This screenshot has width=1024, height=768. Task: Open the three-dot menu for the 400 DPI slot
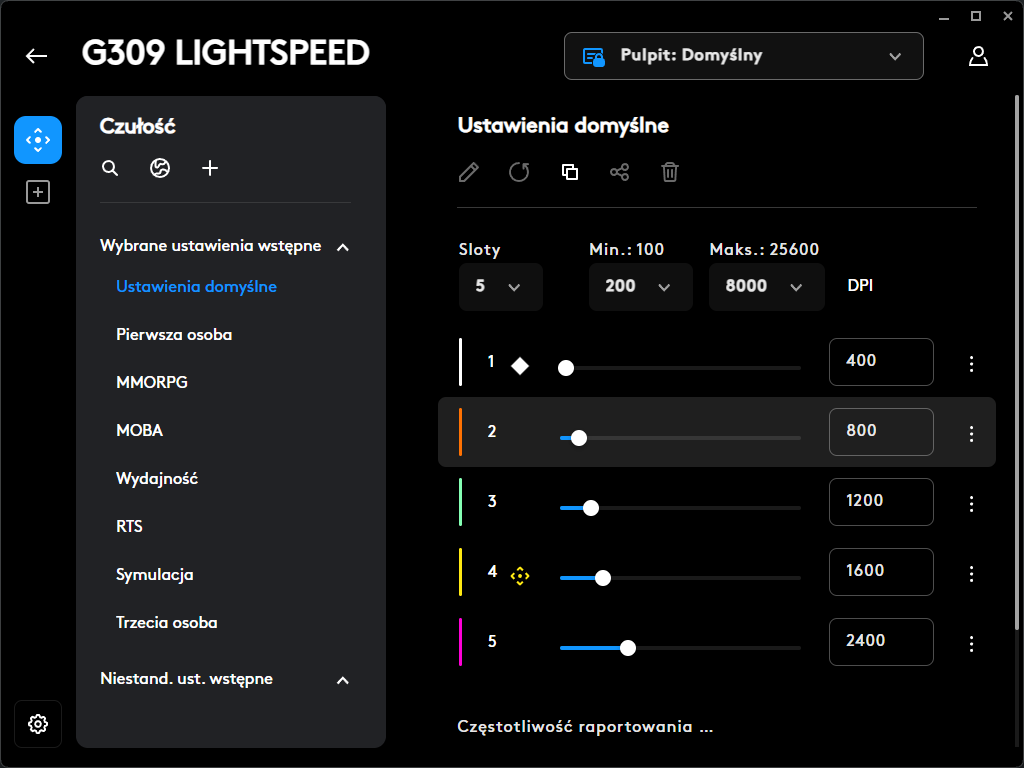coord(971,364)
